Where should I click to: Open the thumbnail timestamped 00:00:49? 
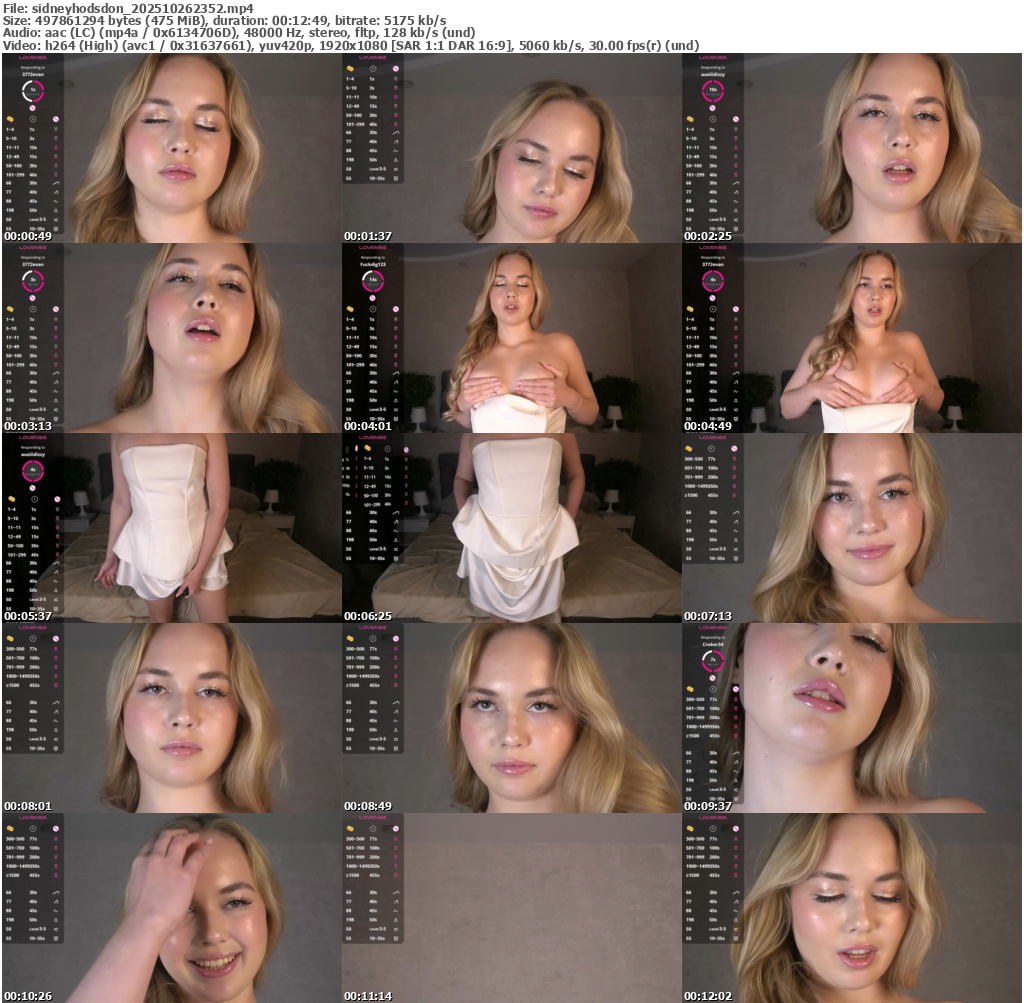171,148
